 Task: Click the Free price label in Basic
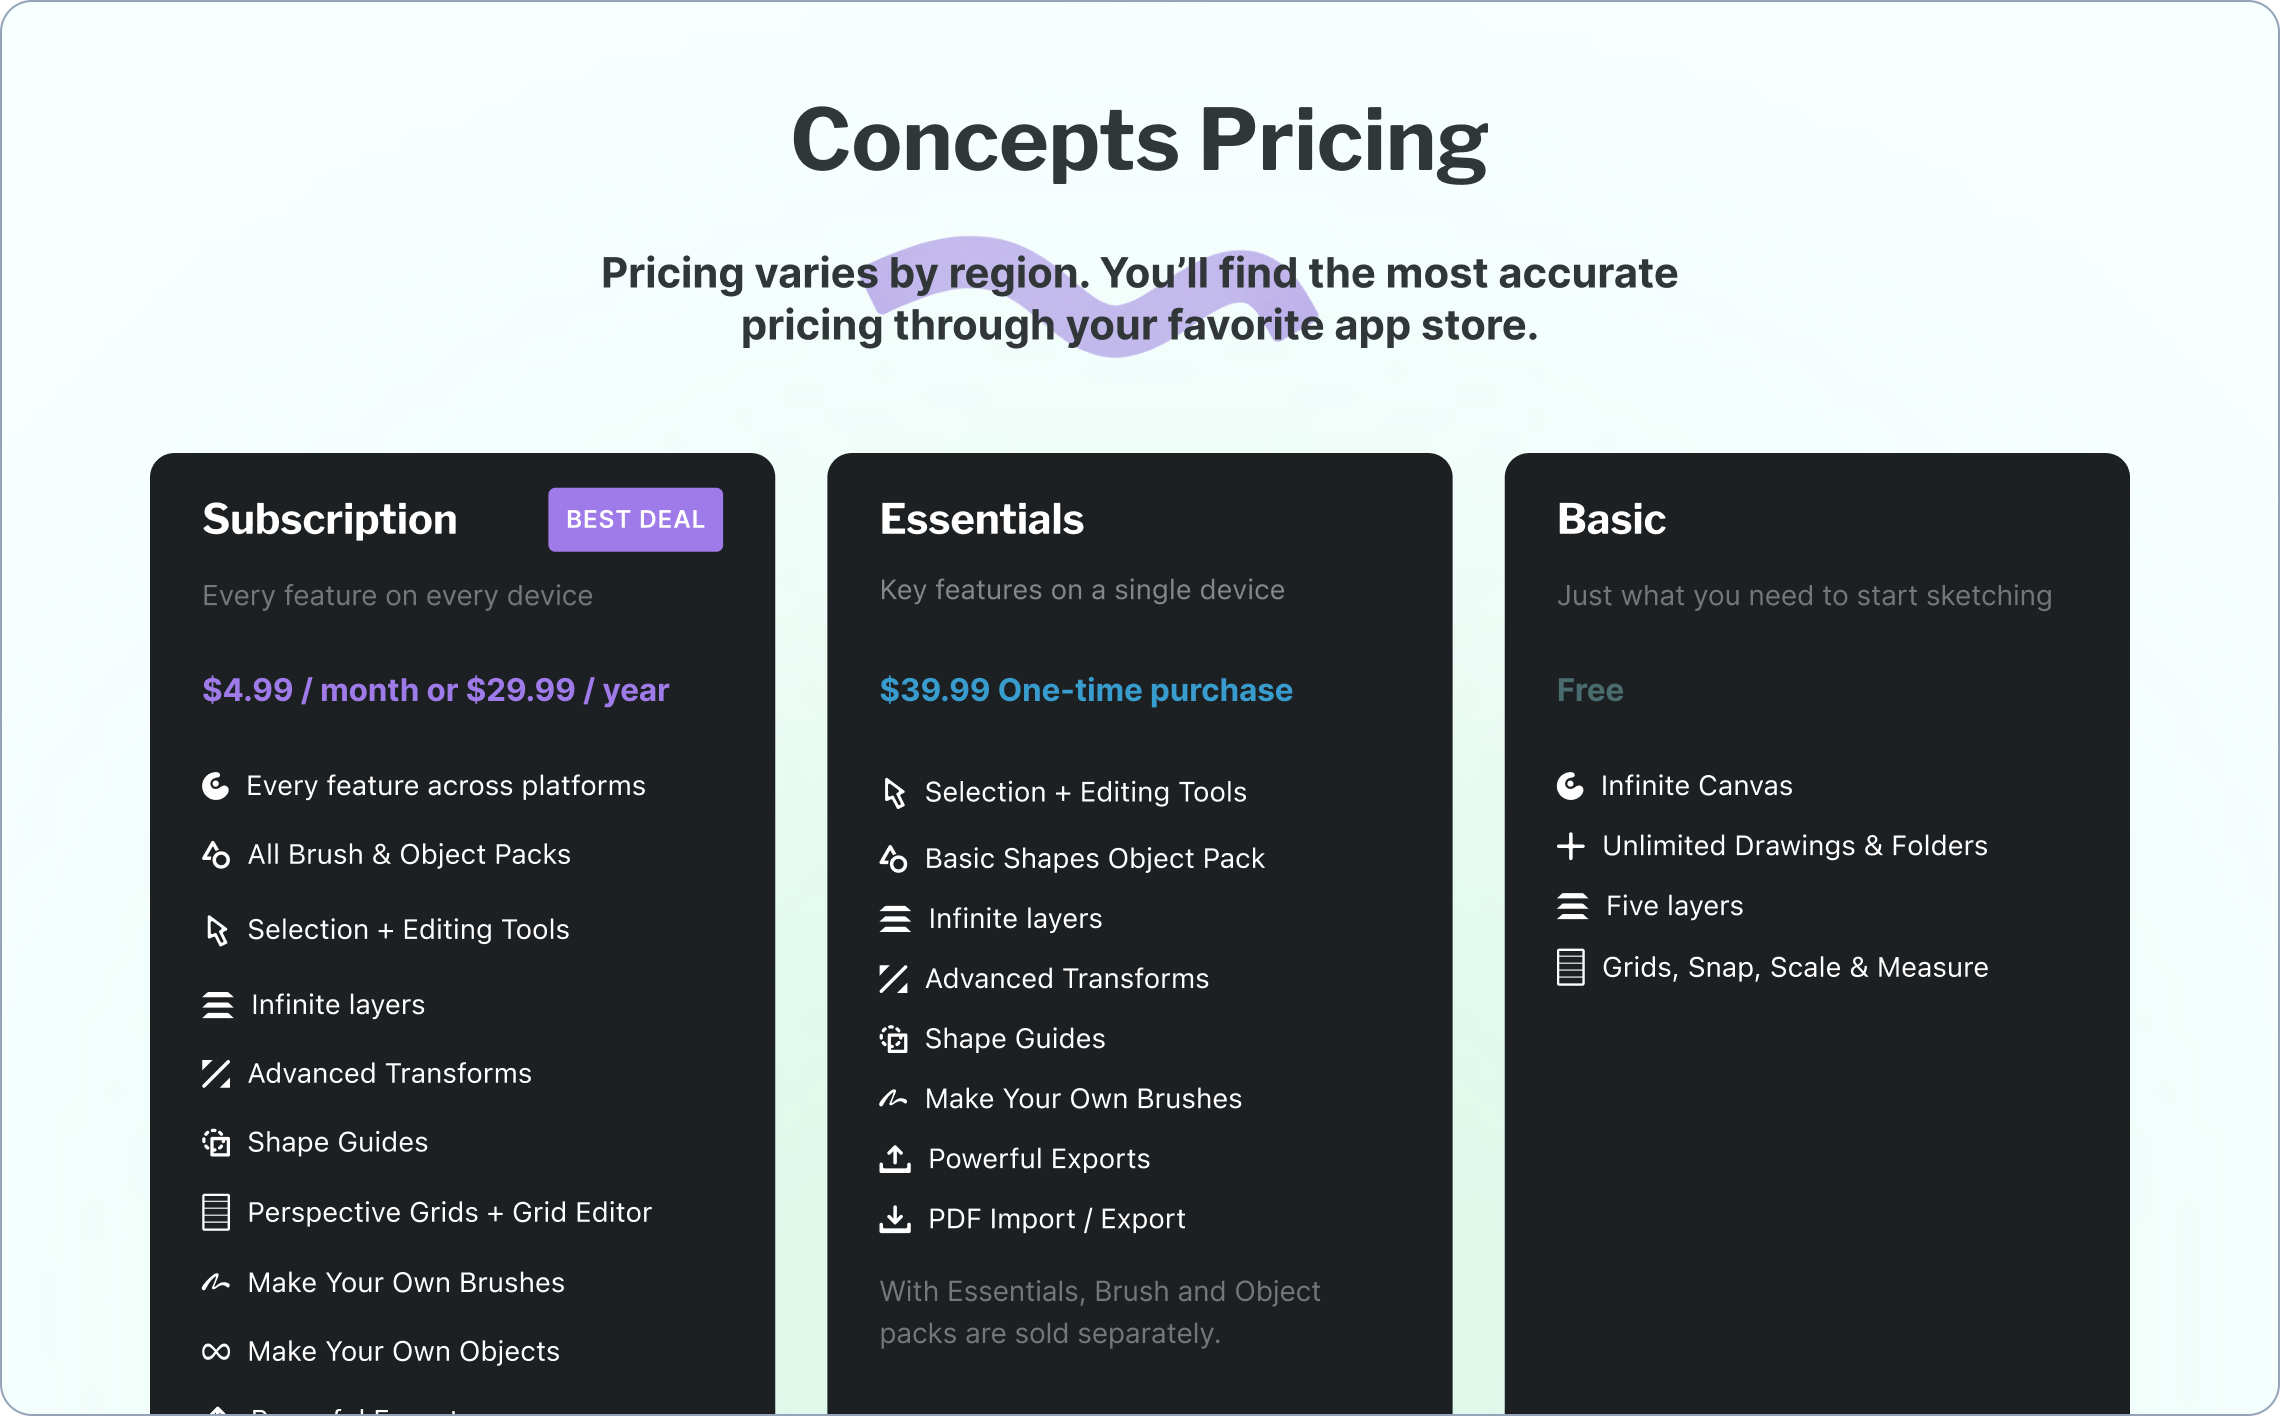pyautogui.click(x=1590, y=690)
